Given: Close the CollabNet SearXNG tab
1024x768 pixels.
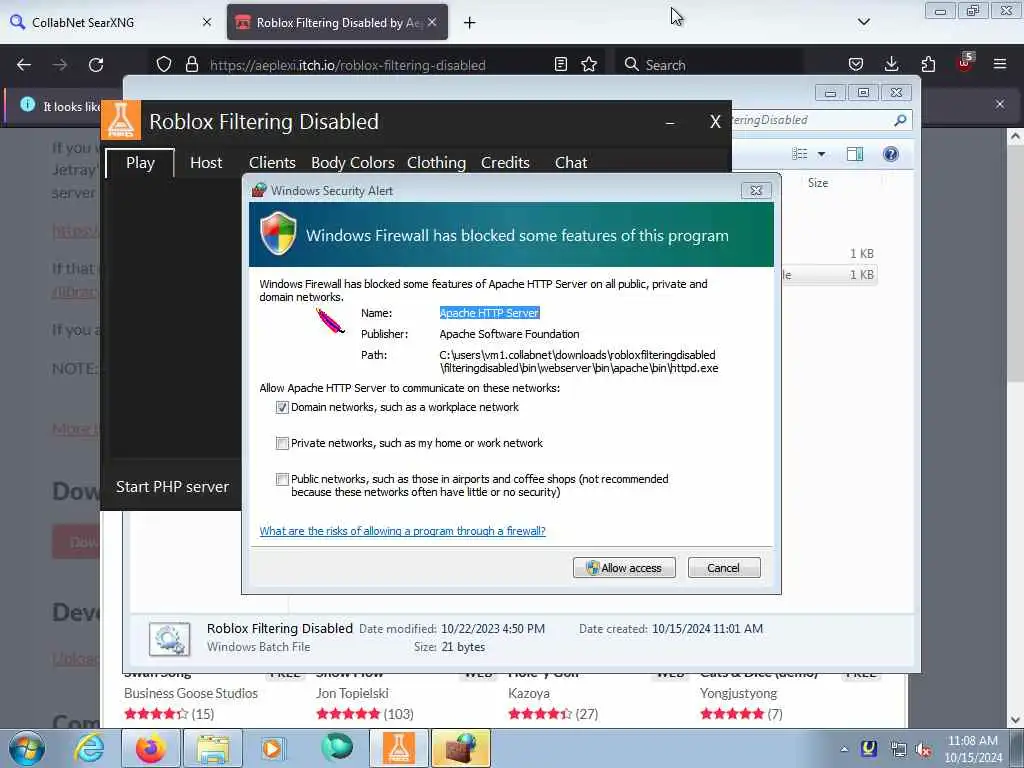Looking at the screenshot, I should (207, 22).
